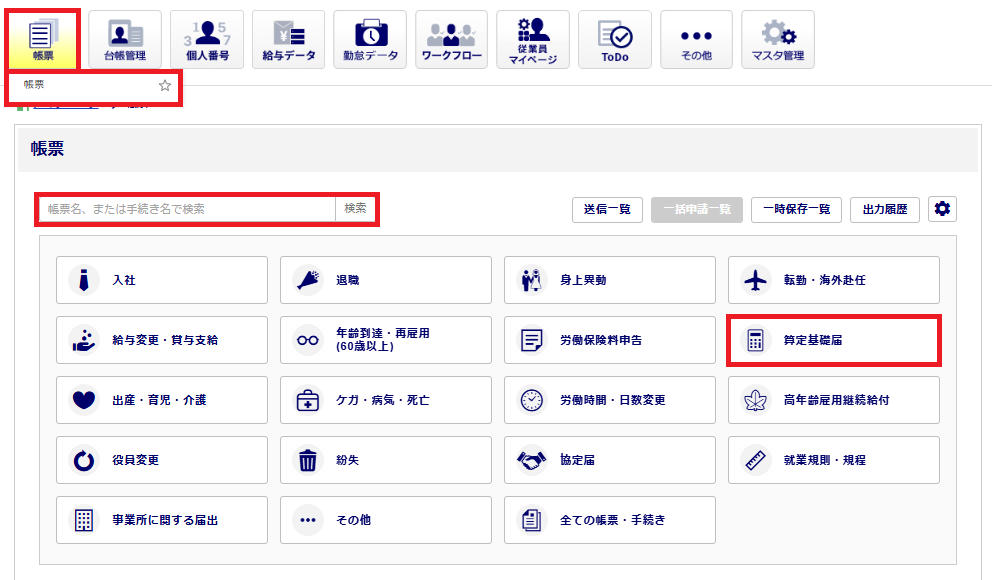Click the 出力履歴 button
The height and width of the screenshot is (580, 992).
[885, 209]
